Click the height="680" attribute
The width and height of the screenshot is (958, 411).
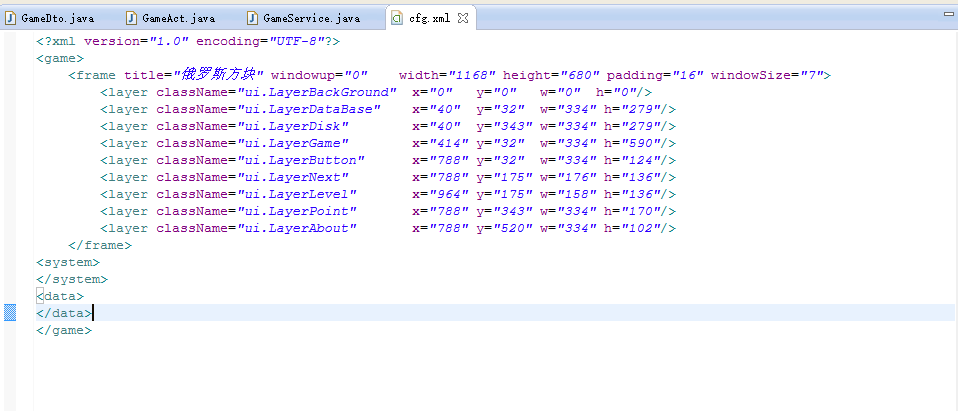(x=552, y=76)
